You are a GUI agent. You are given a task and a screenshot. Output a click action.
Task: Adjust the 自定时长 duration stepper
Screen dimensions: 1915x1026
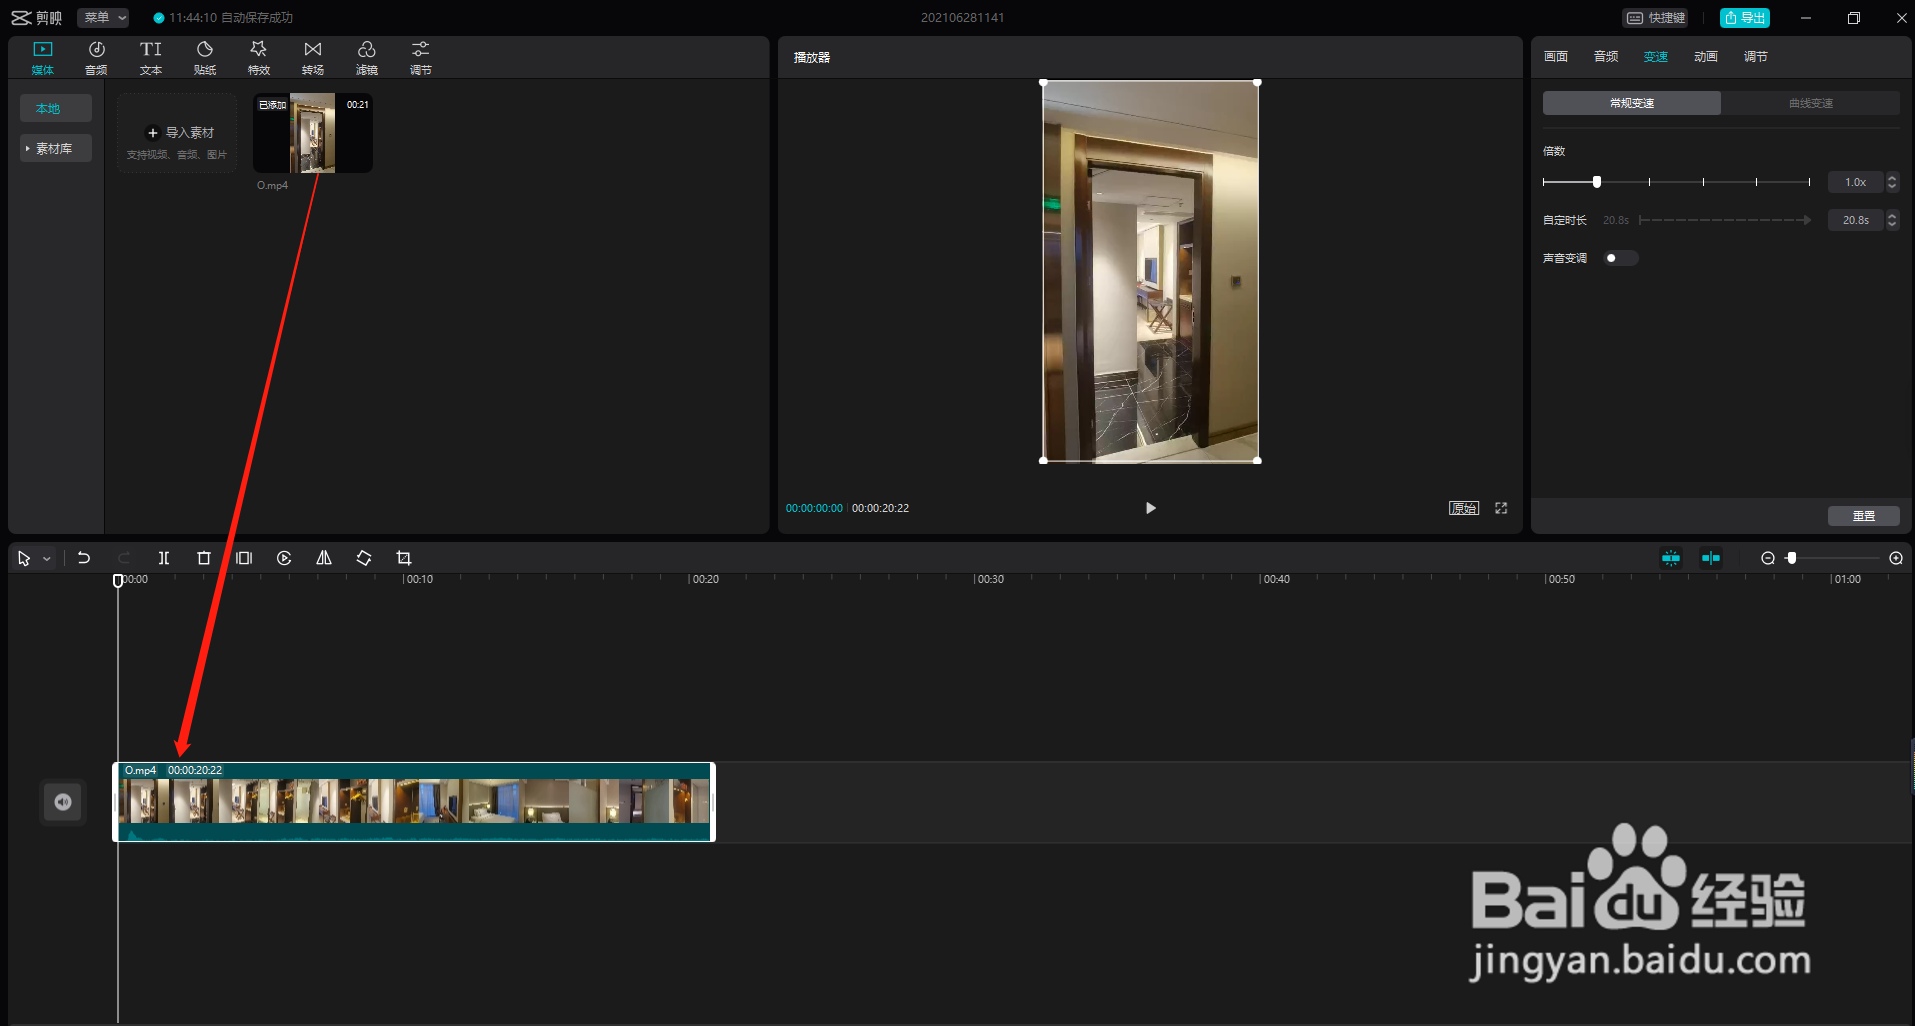1892,220
